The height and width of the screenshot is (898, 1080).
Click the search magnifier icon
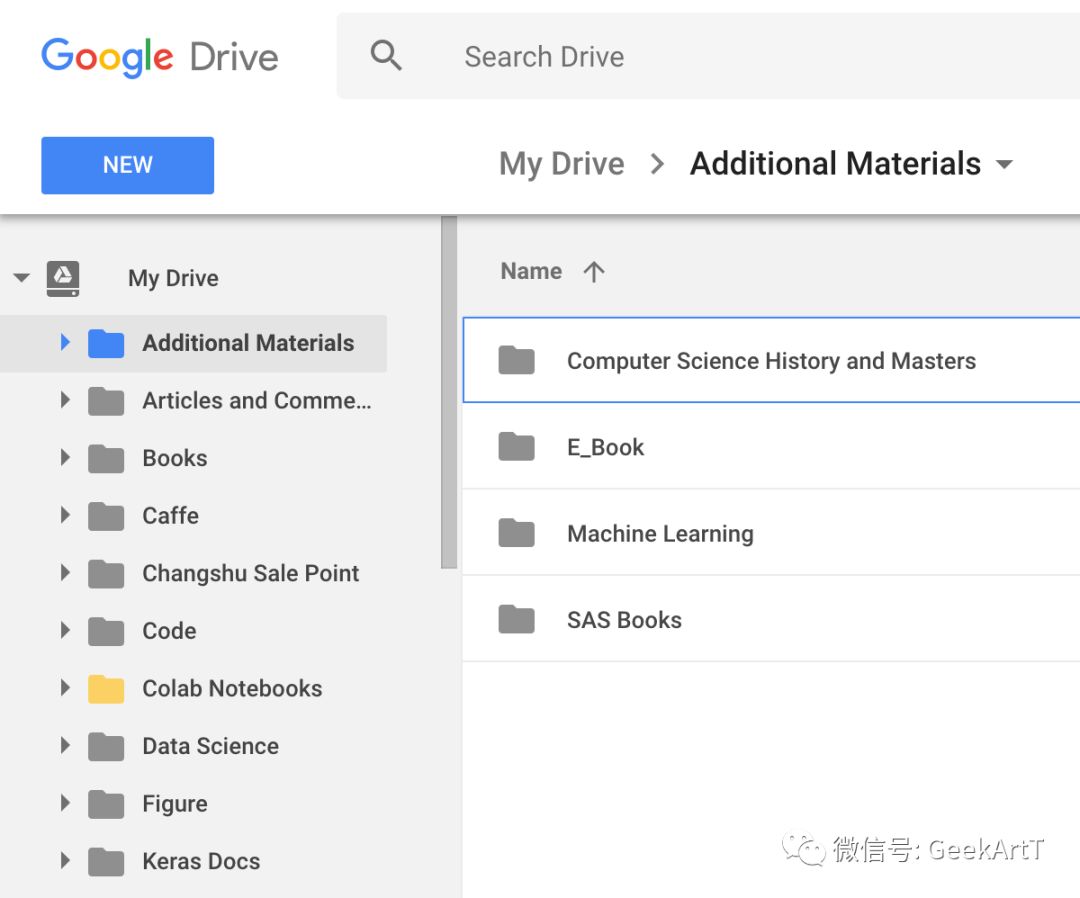386,56
